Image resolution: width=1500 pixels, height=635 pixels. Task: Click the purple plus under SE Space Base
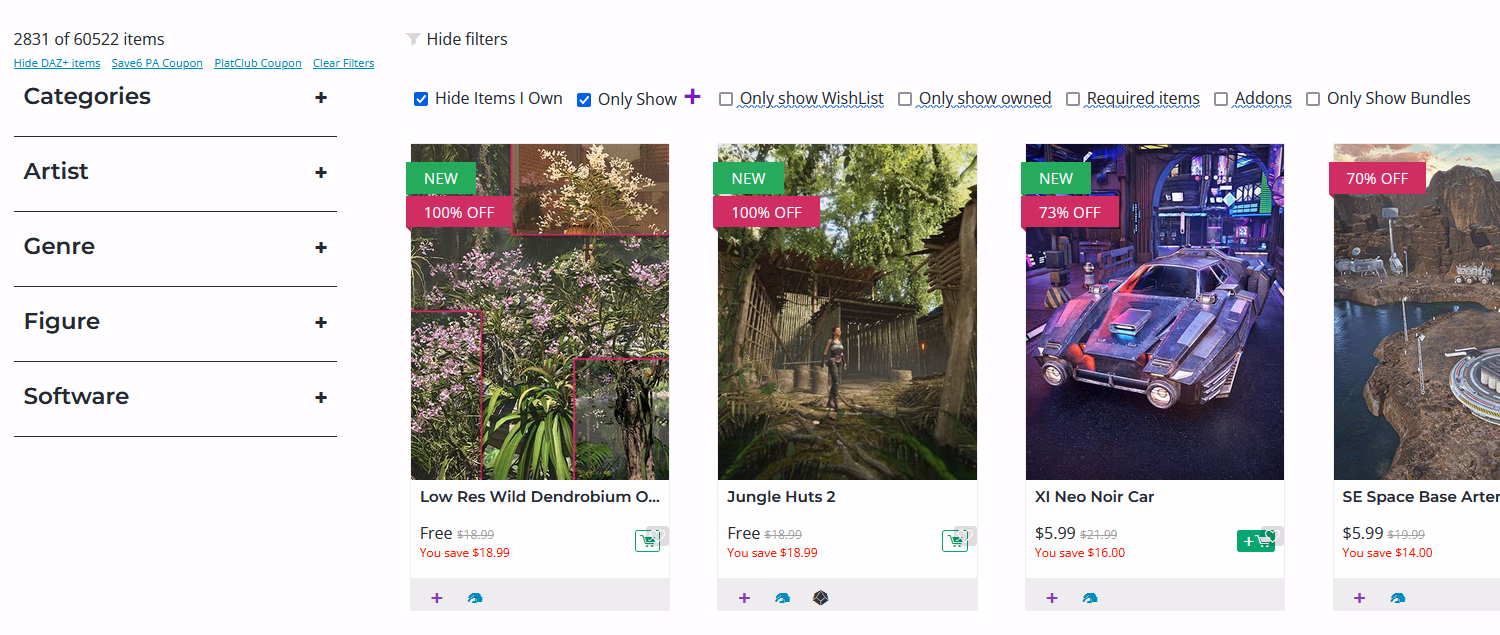click(x=1359, y=598)
